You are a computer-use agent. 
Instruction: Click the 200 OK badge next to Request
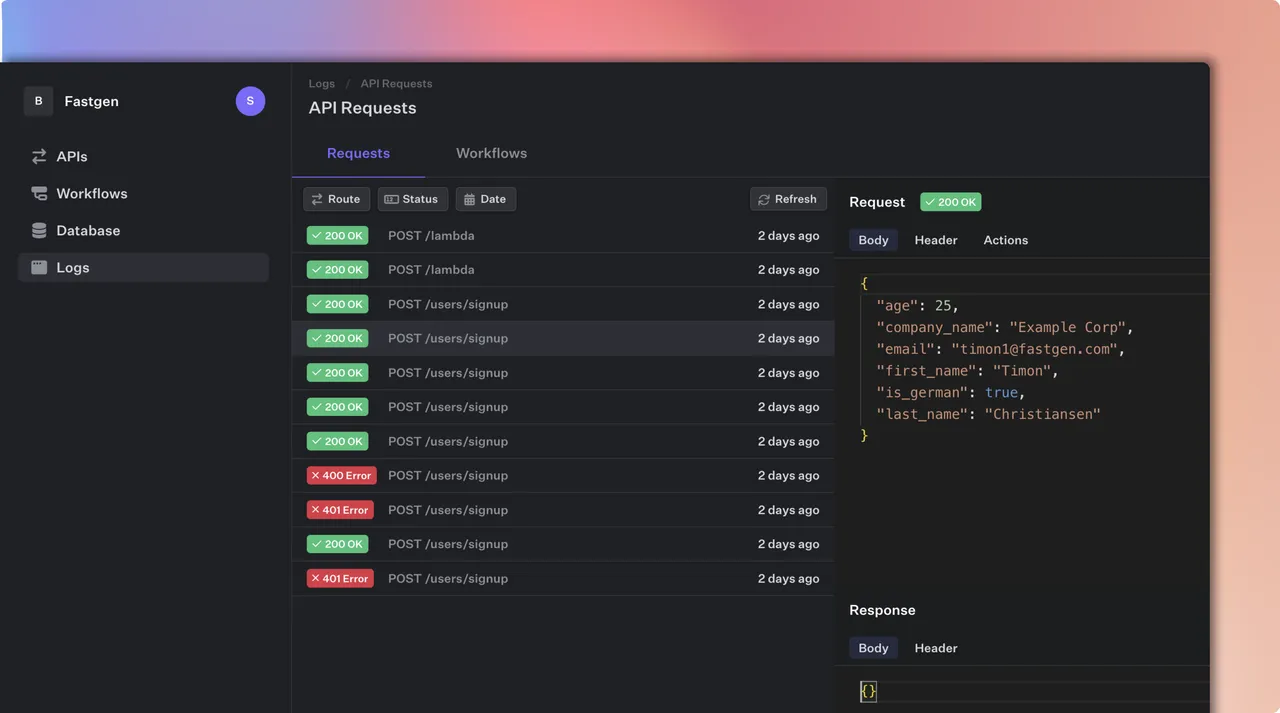click(x=950, y=202)
